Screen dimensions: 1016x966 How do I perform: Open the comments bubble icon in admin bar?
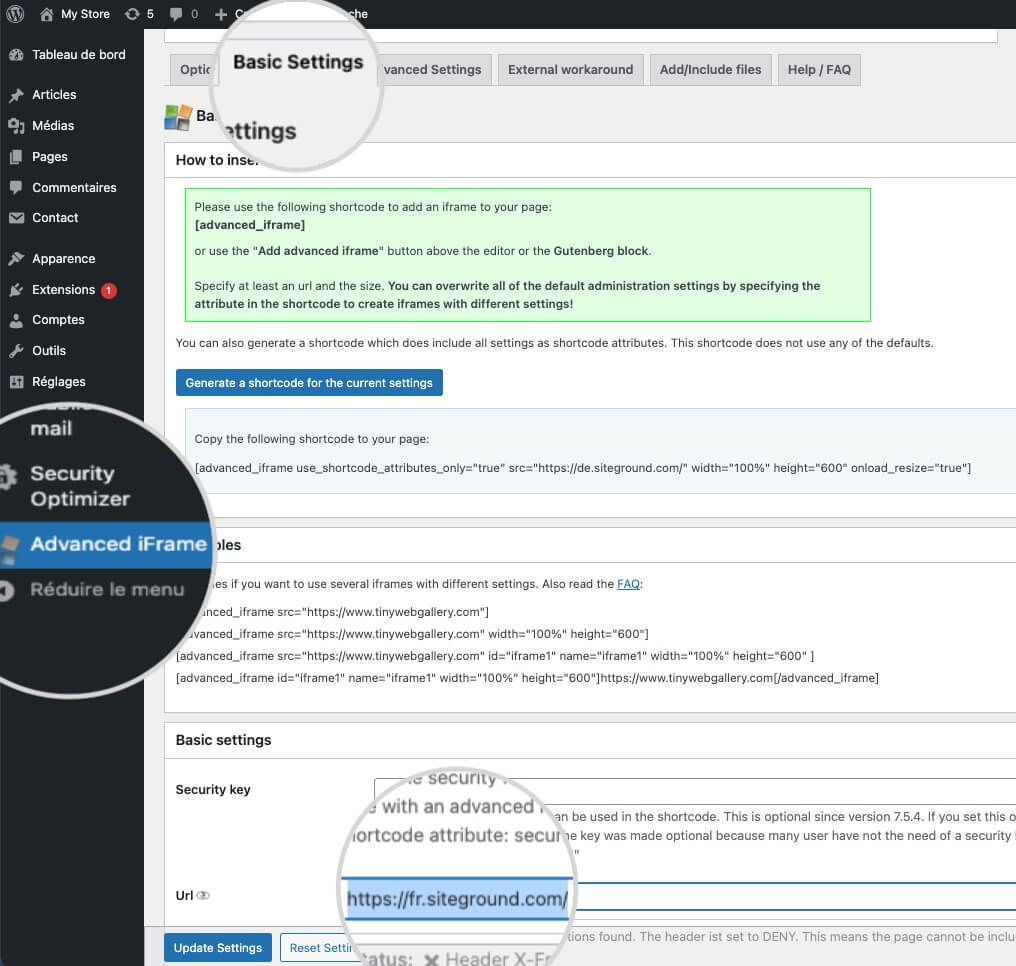(176, 14)
